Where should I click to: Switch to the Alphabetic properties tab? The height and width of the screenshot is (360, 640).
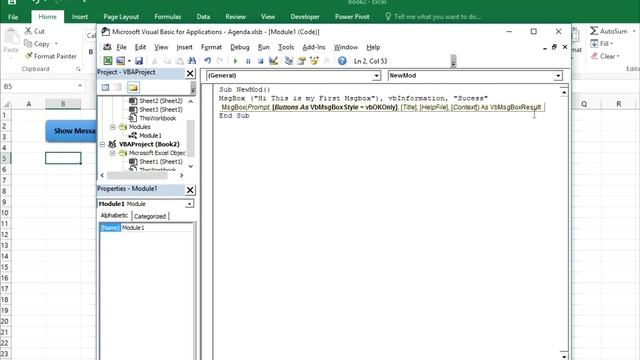pos(114,216)
